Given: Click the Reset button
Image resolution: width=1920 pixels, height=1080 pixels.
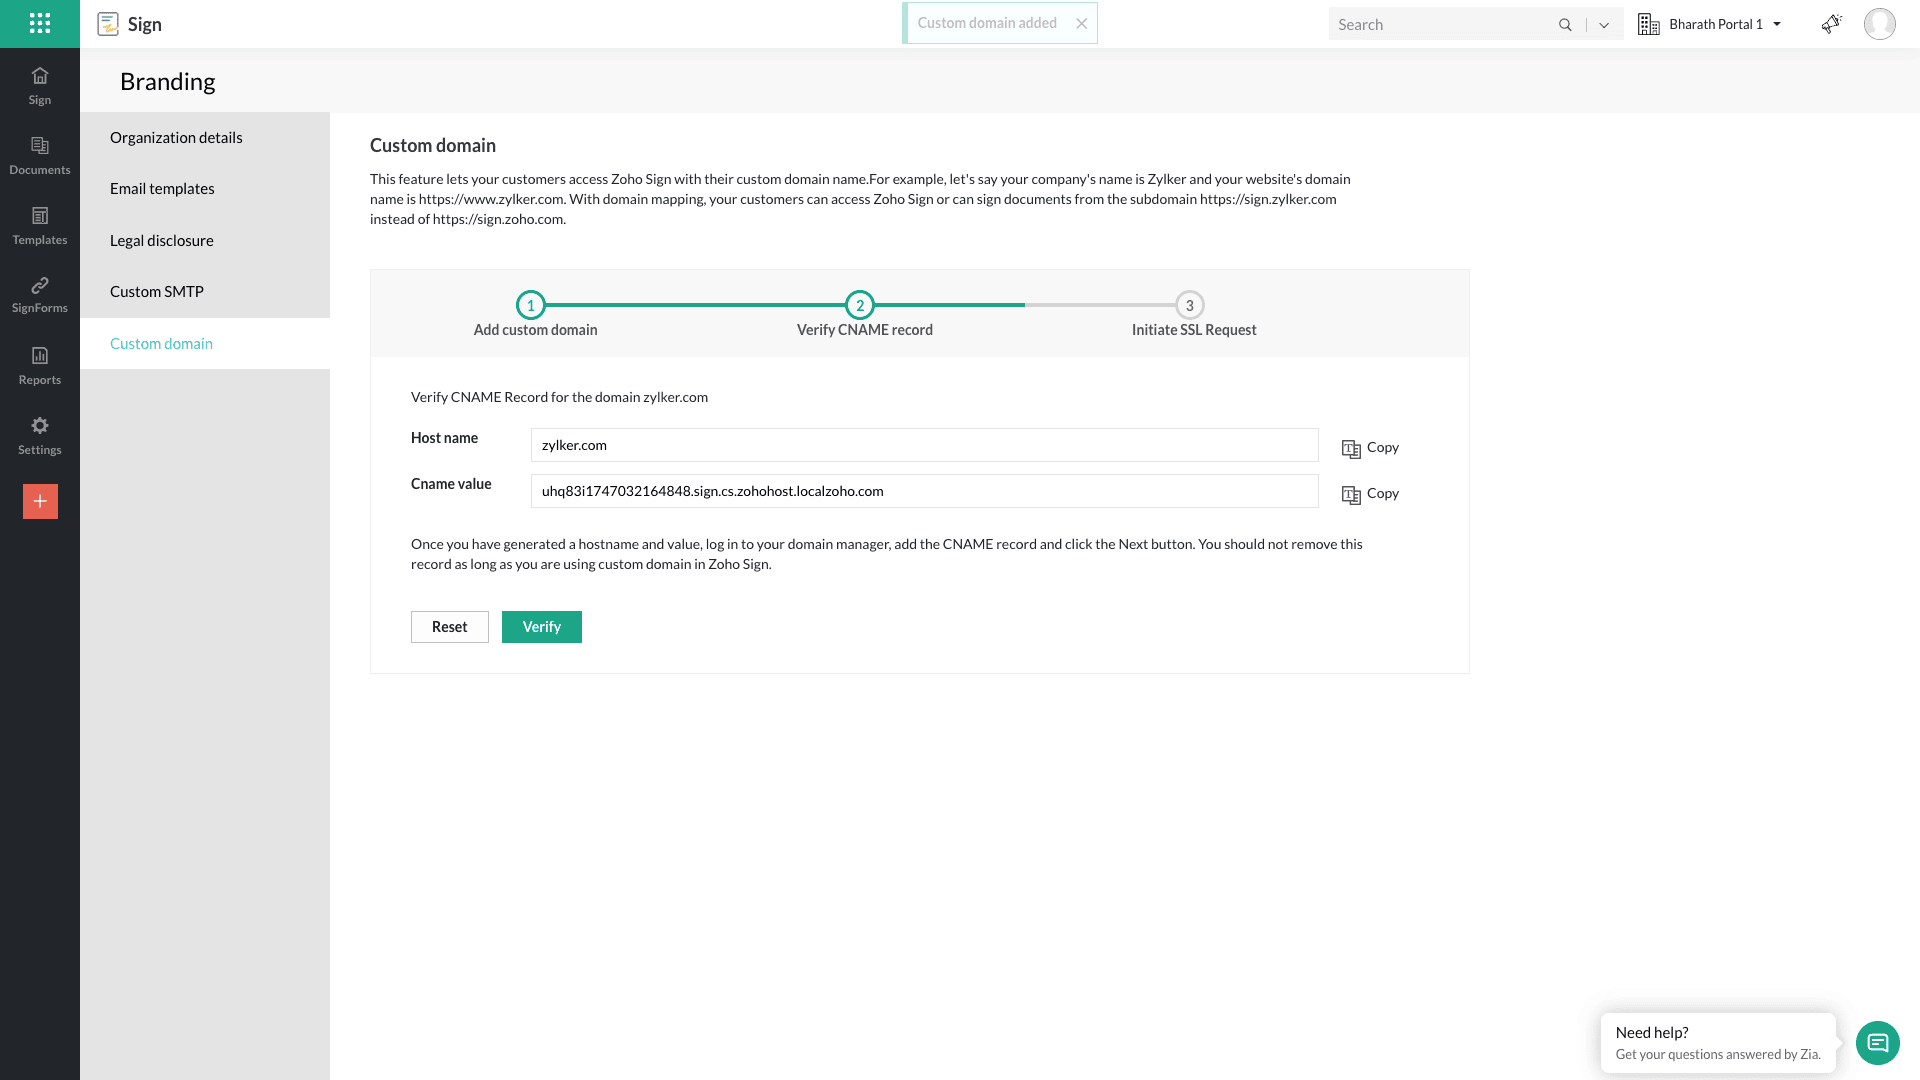Looking at the screenshot, I should point(449,627).
